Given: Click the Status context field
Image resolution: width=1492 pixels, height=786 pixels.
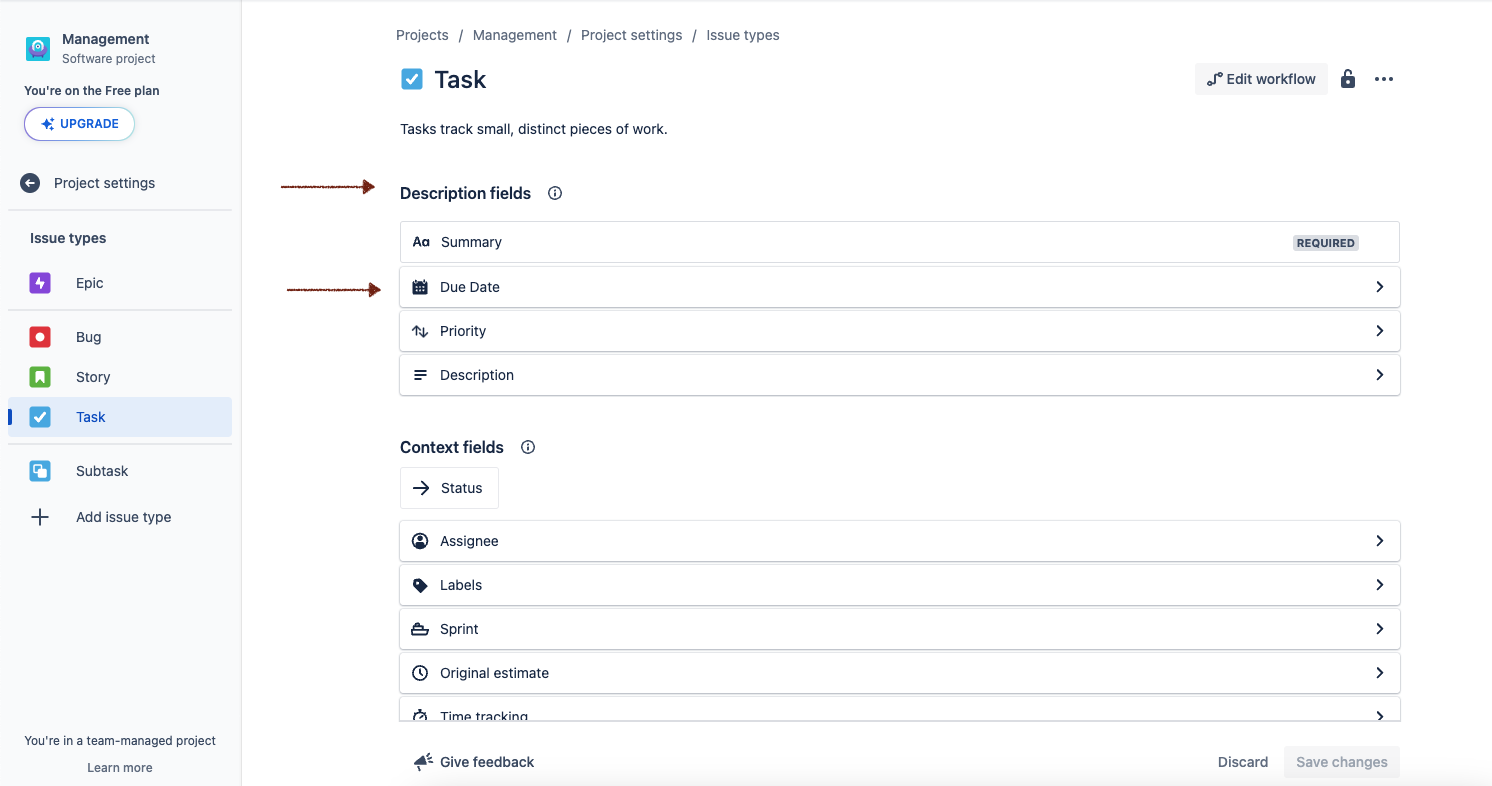Looking at the screenshot, I should (449, 488).
